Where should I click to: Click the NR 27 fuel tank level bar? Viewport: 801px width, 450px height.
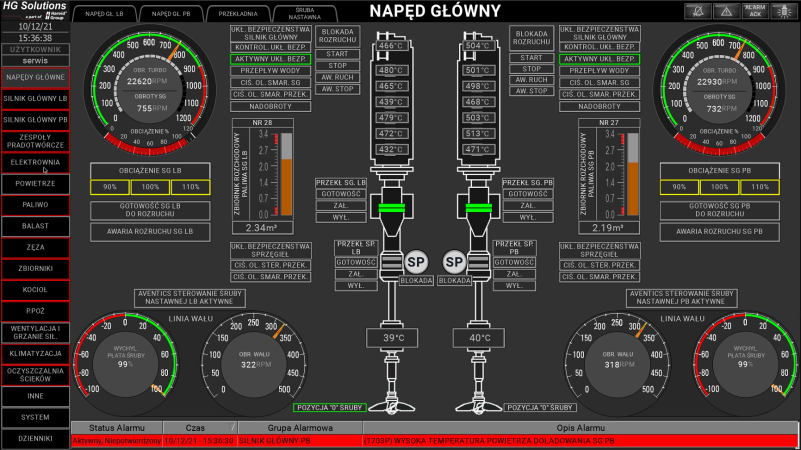(x=632, y=174)
